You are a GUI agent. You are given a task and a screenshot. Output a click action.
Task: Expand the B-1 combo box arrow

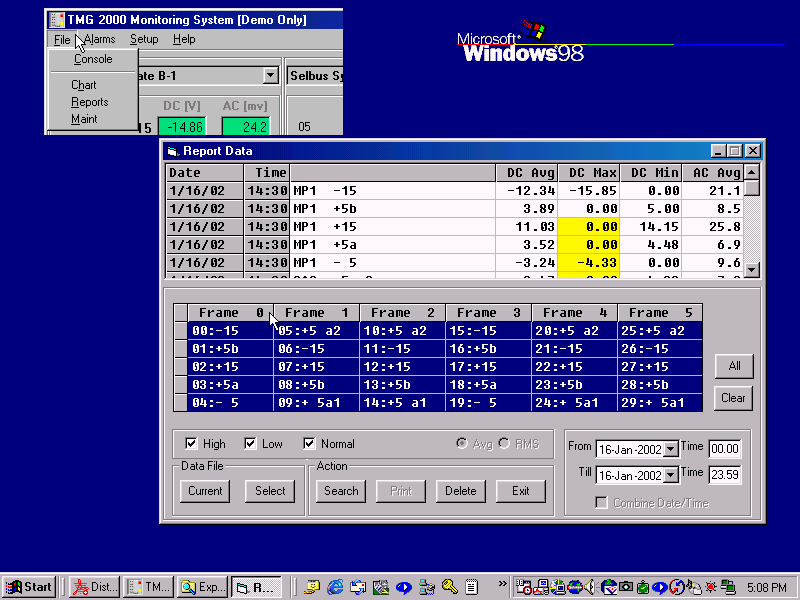coord(270,76)
